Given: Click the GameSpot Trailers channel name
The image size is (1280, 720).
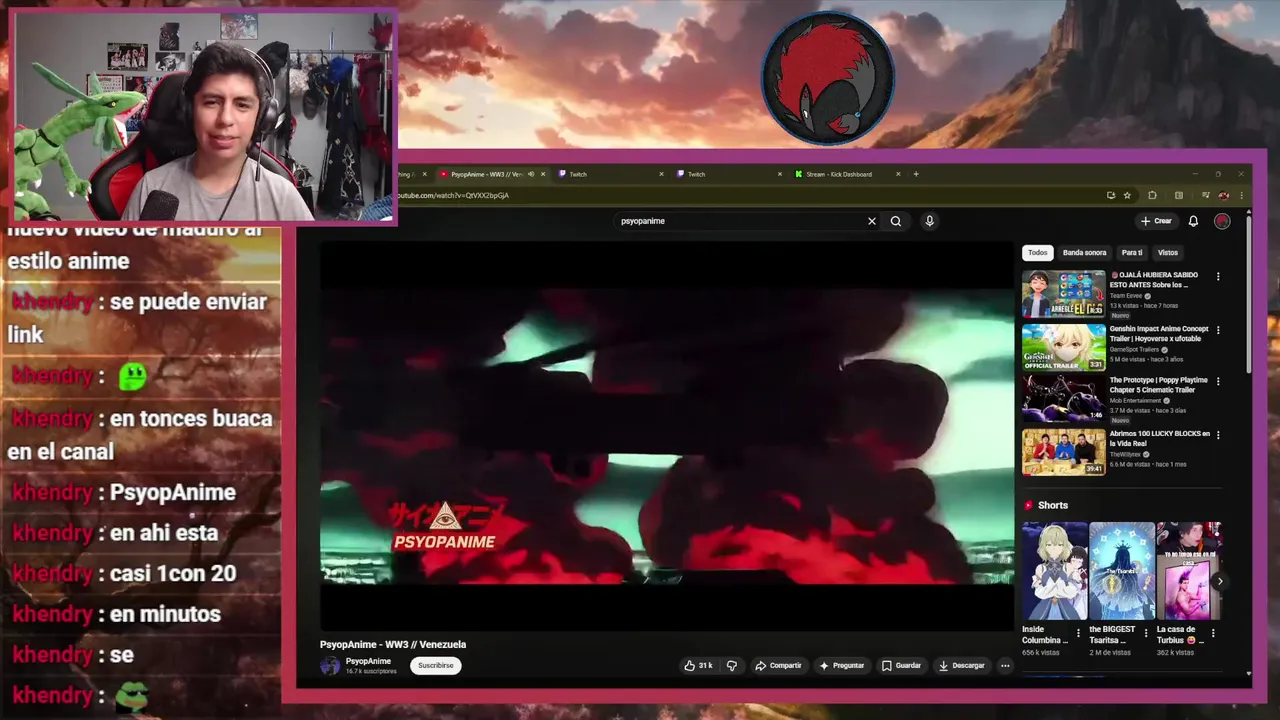Looking at the screenshot, I should [1135, 349].
